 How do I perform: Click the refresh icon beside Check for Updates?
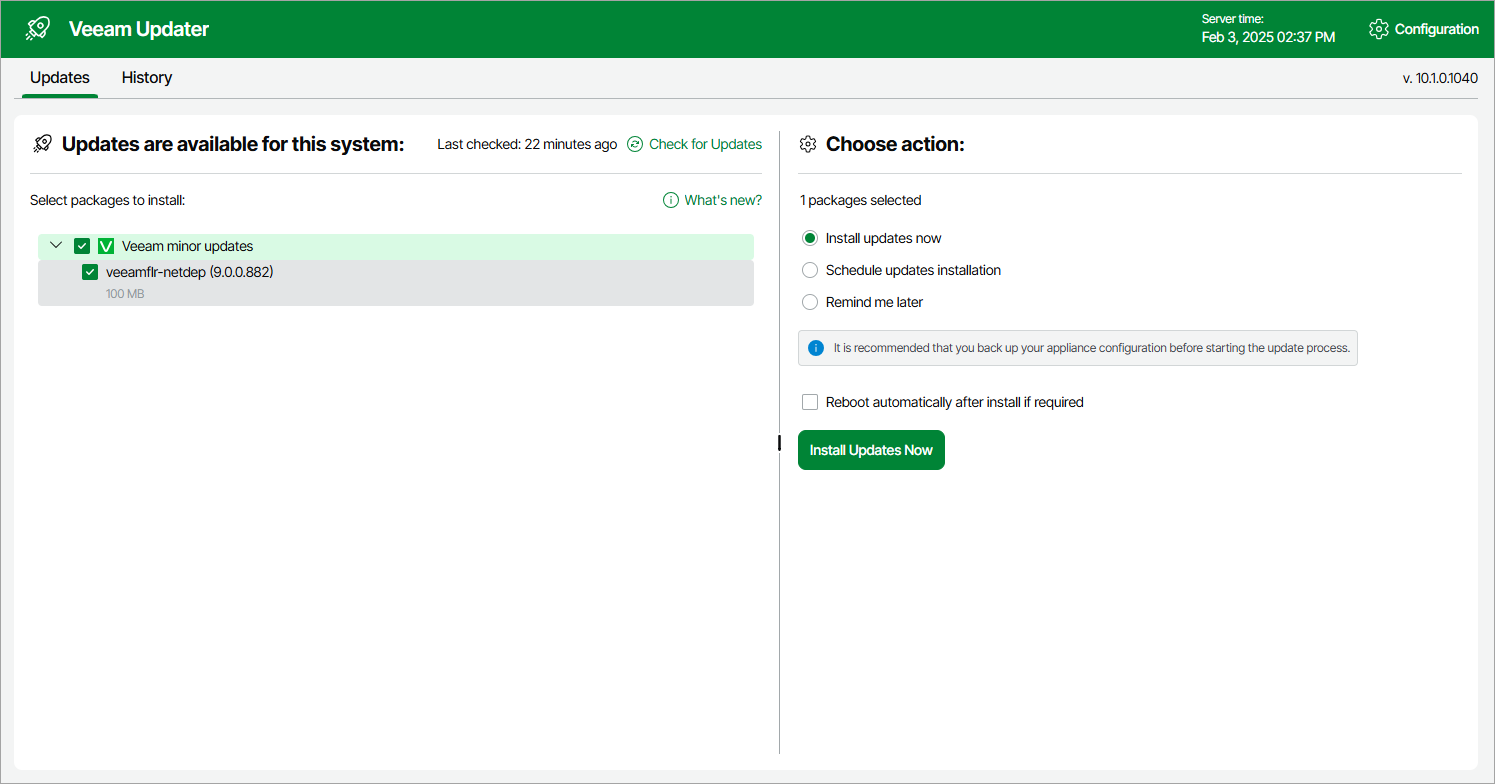(635, 144)
